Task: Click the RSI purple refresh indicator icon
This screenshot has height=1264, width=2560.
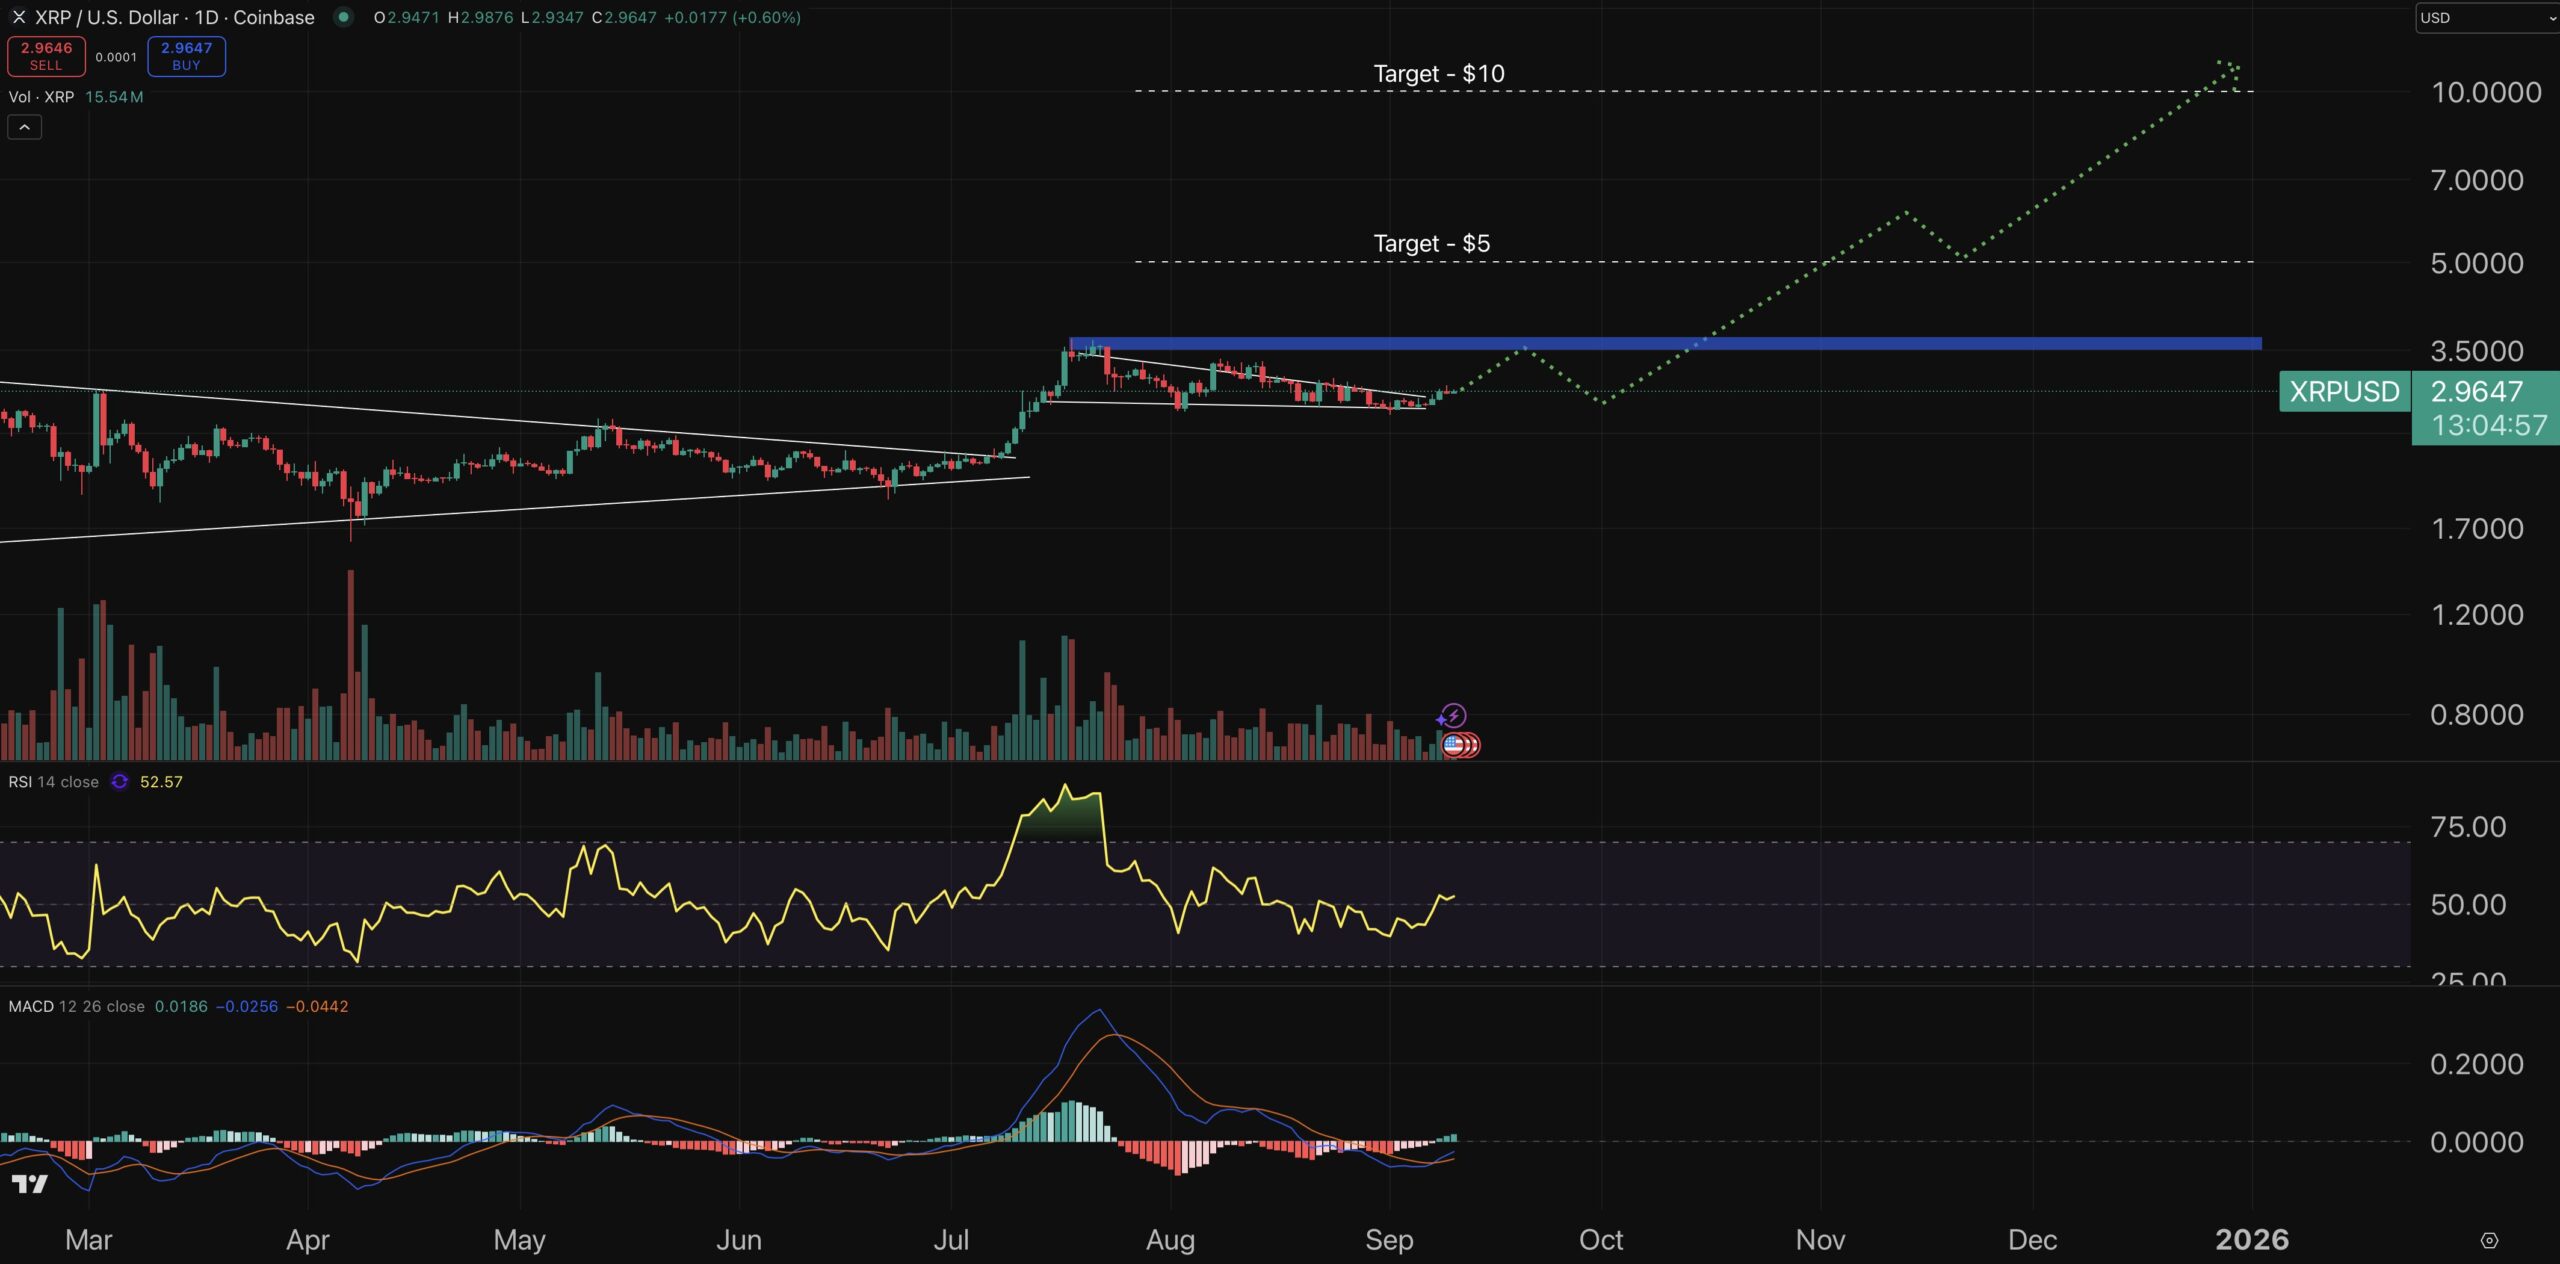Action: tap(119, 782)
